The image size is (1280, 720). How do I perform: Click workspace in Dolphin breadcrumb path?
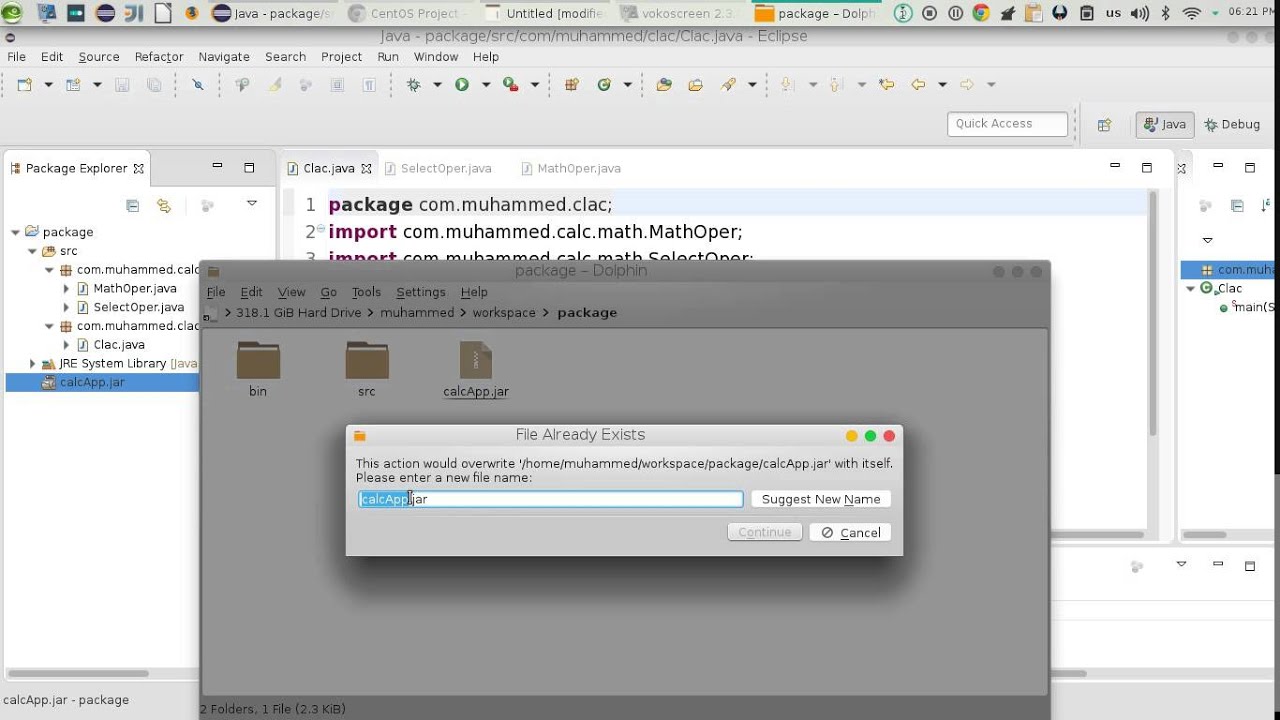click(504, 313)
